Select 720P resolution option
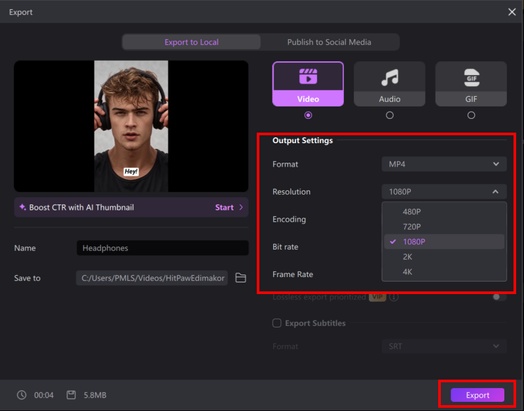 [444, 227]
